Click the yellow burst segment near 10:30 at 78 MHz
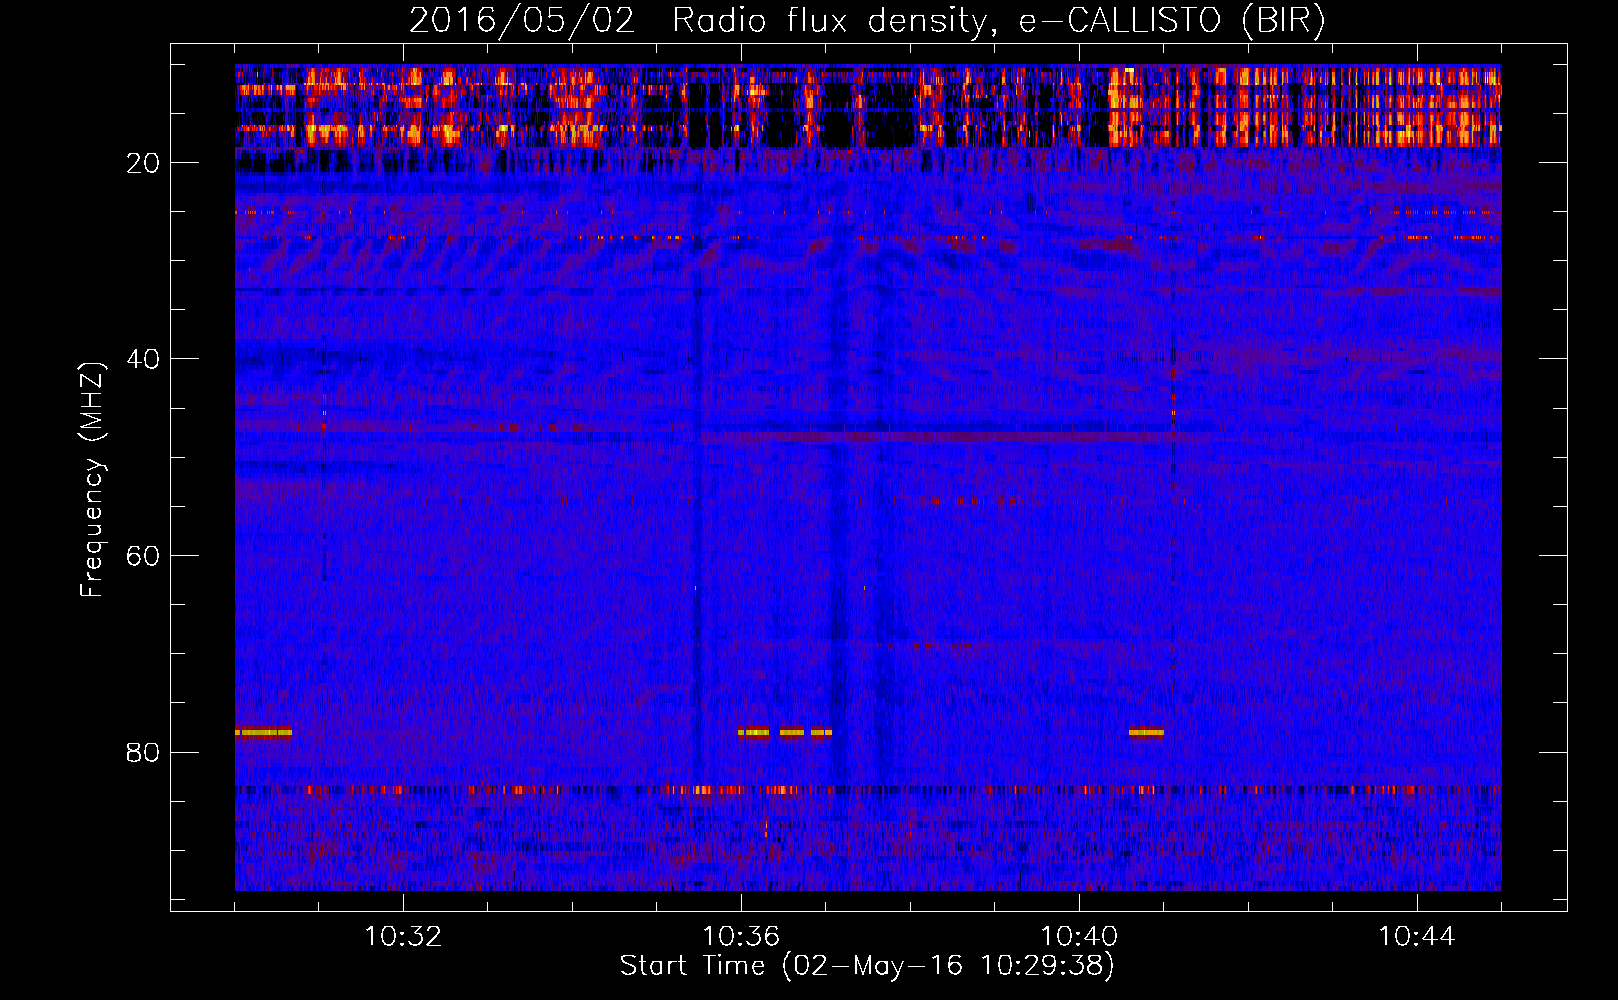 coord(263,733)
